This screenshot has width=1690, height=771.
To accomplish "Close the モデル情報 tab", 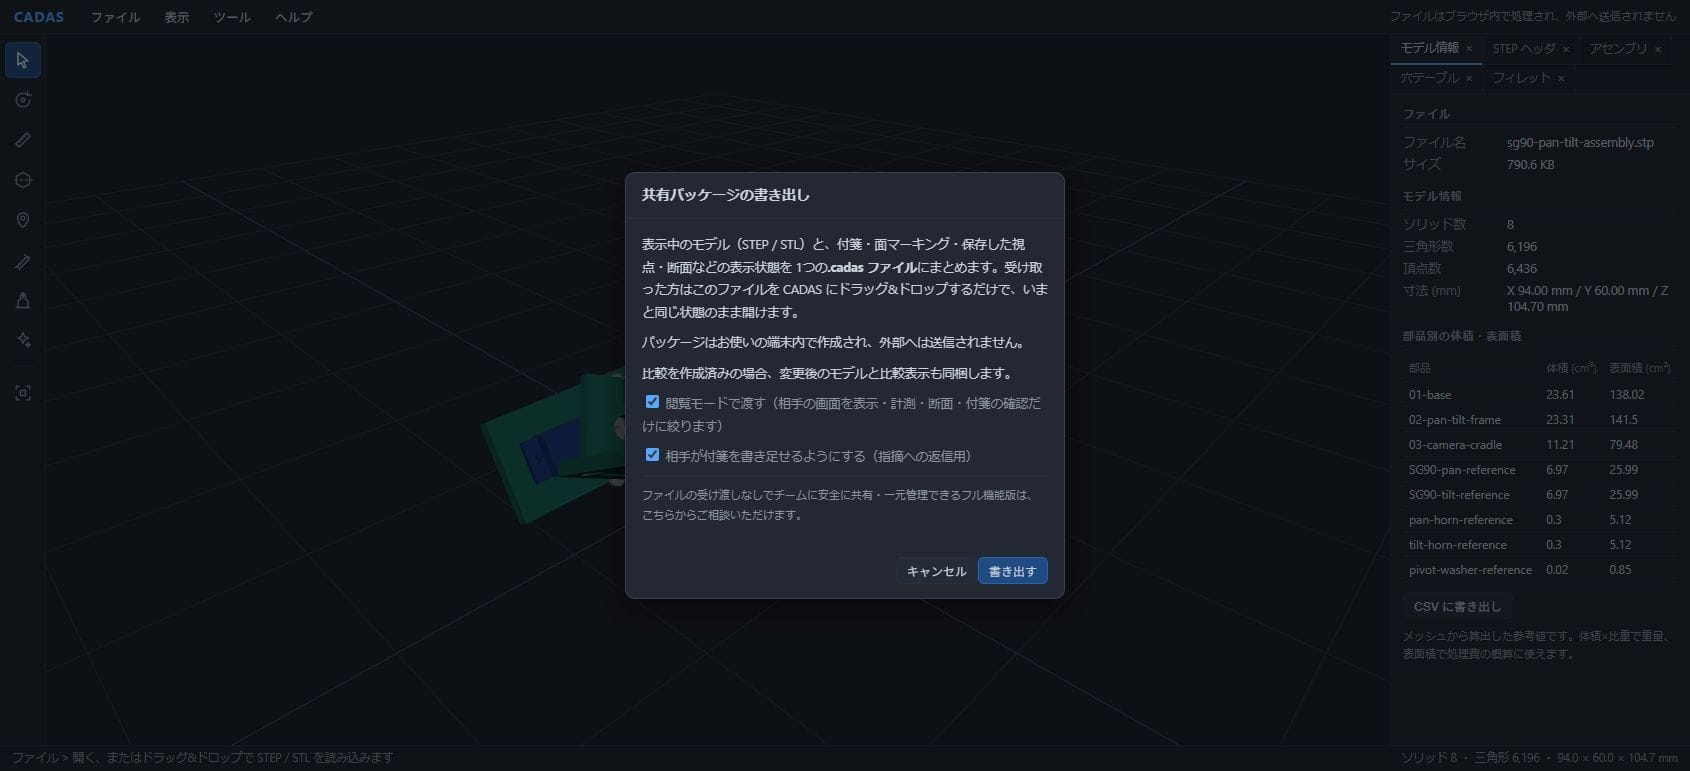I will click(x=1469, y=49).
